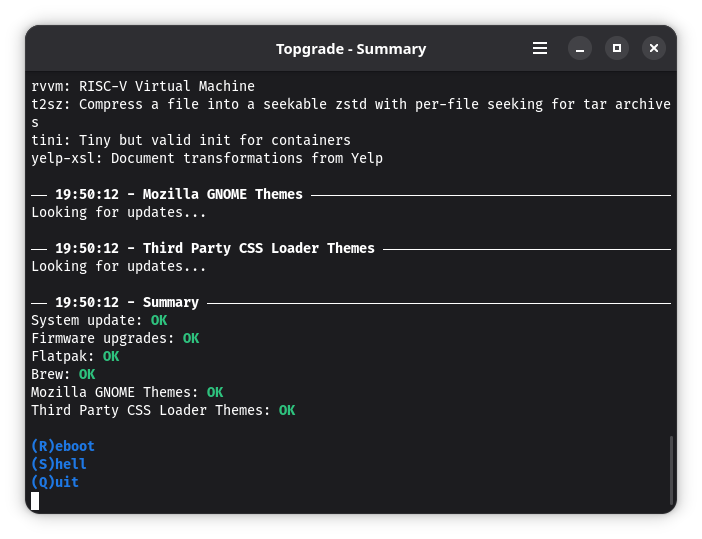The height and width of the screenshot is (539, 702).
Task: Click the terminal cursor block
Action: pos(35,500)
